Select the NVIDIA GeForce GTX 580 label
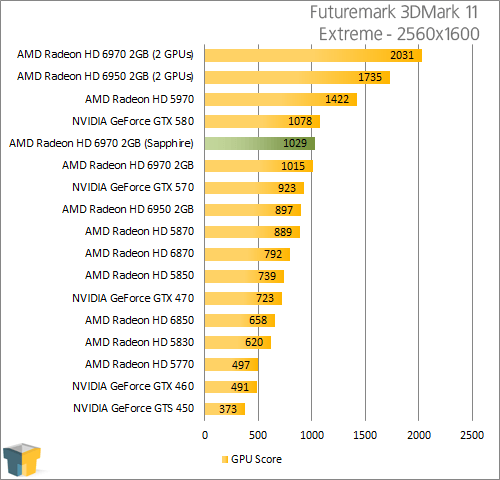Viewport: 500px width, 480px height. coord(133,121)
